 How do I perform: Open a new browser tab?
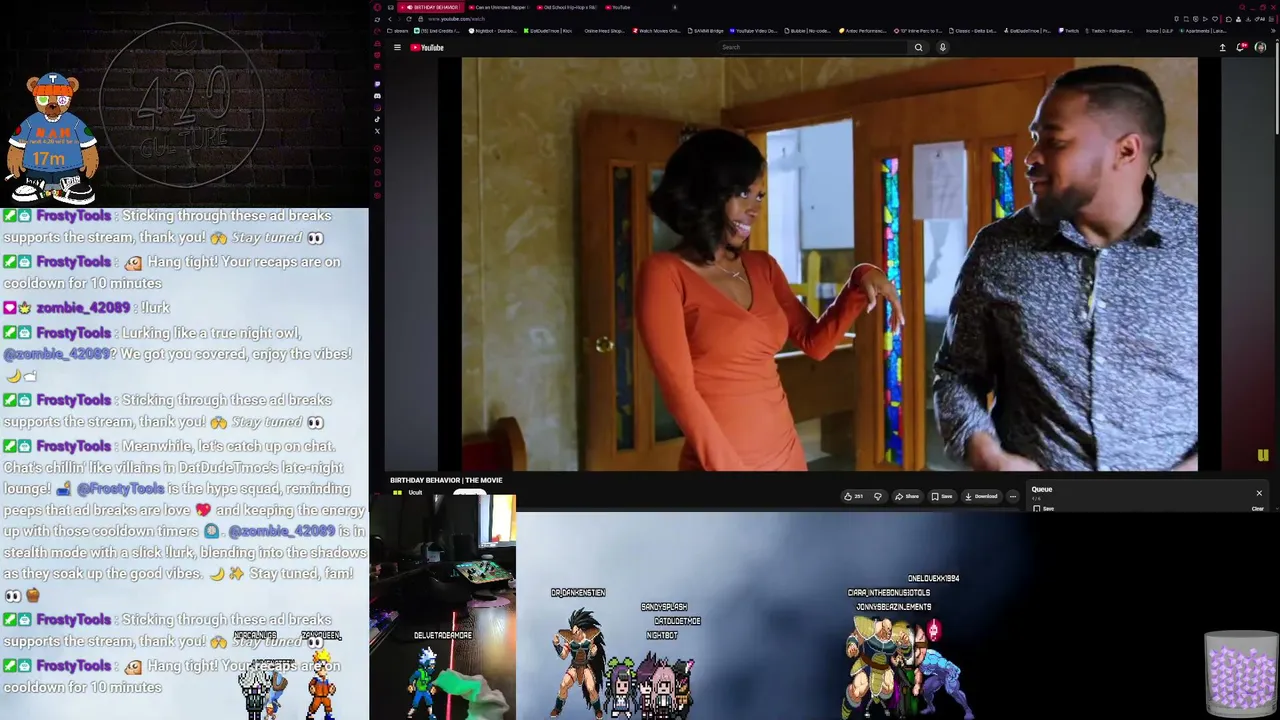[x=674, y=7]
